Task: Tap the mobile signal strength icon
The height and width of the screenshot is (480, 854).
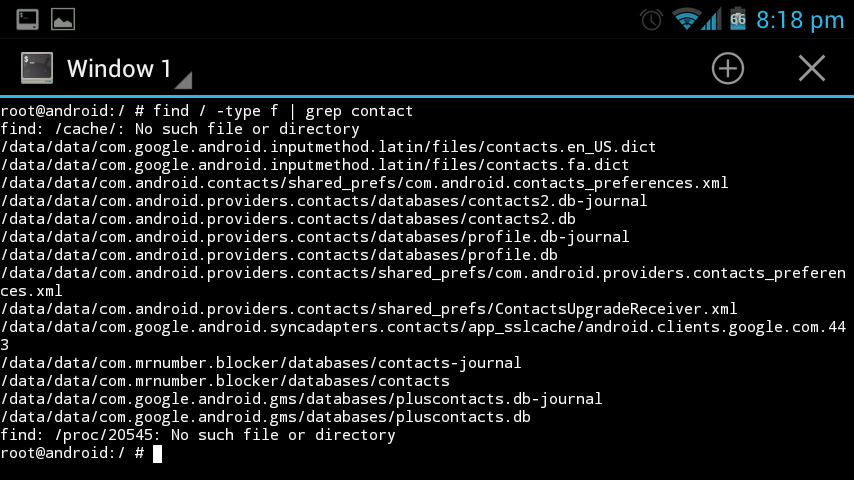Action: point(711,19)
